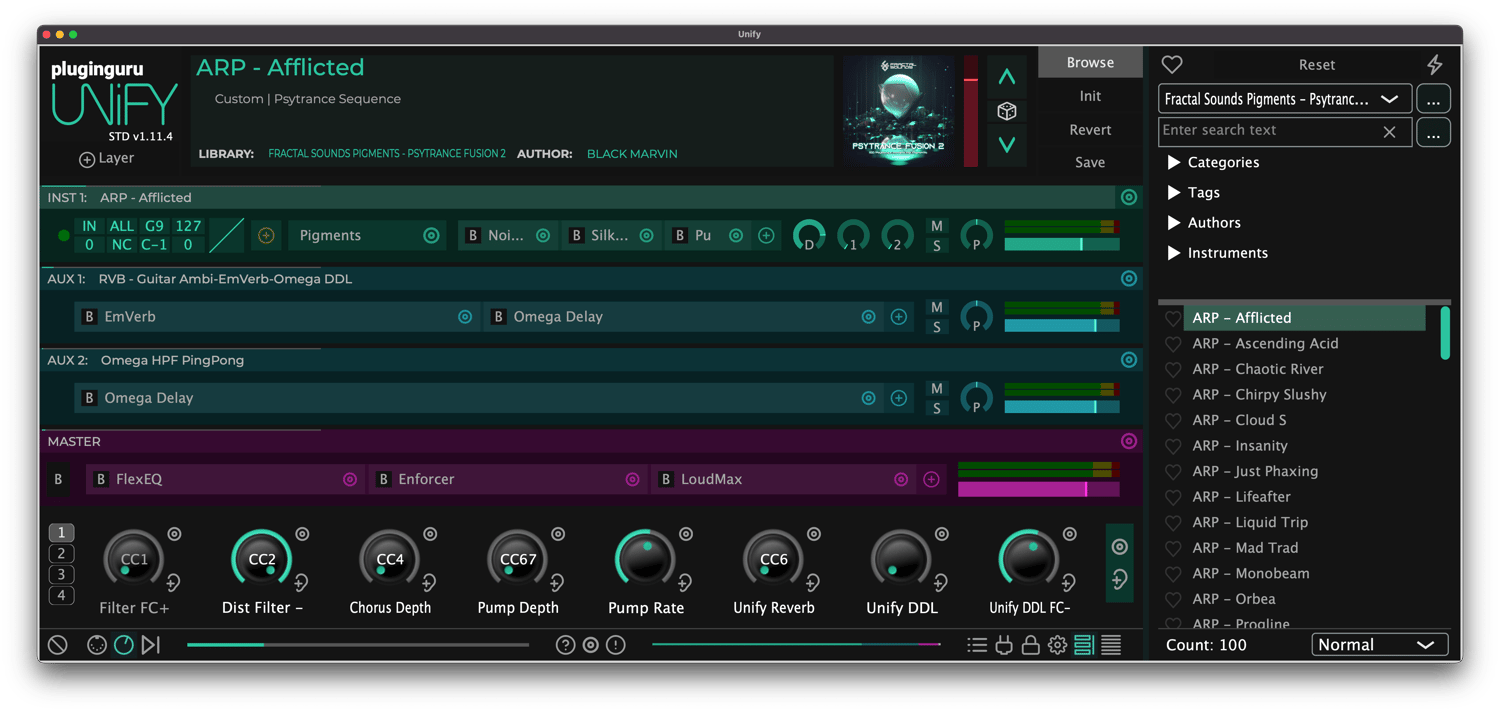Open Fractal Sounds Pigments library dropdown
The width and height of the screenshot is (1500, 712).
(1285, 99)
